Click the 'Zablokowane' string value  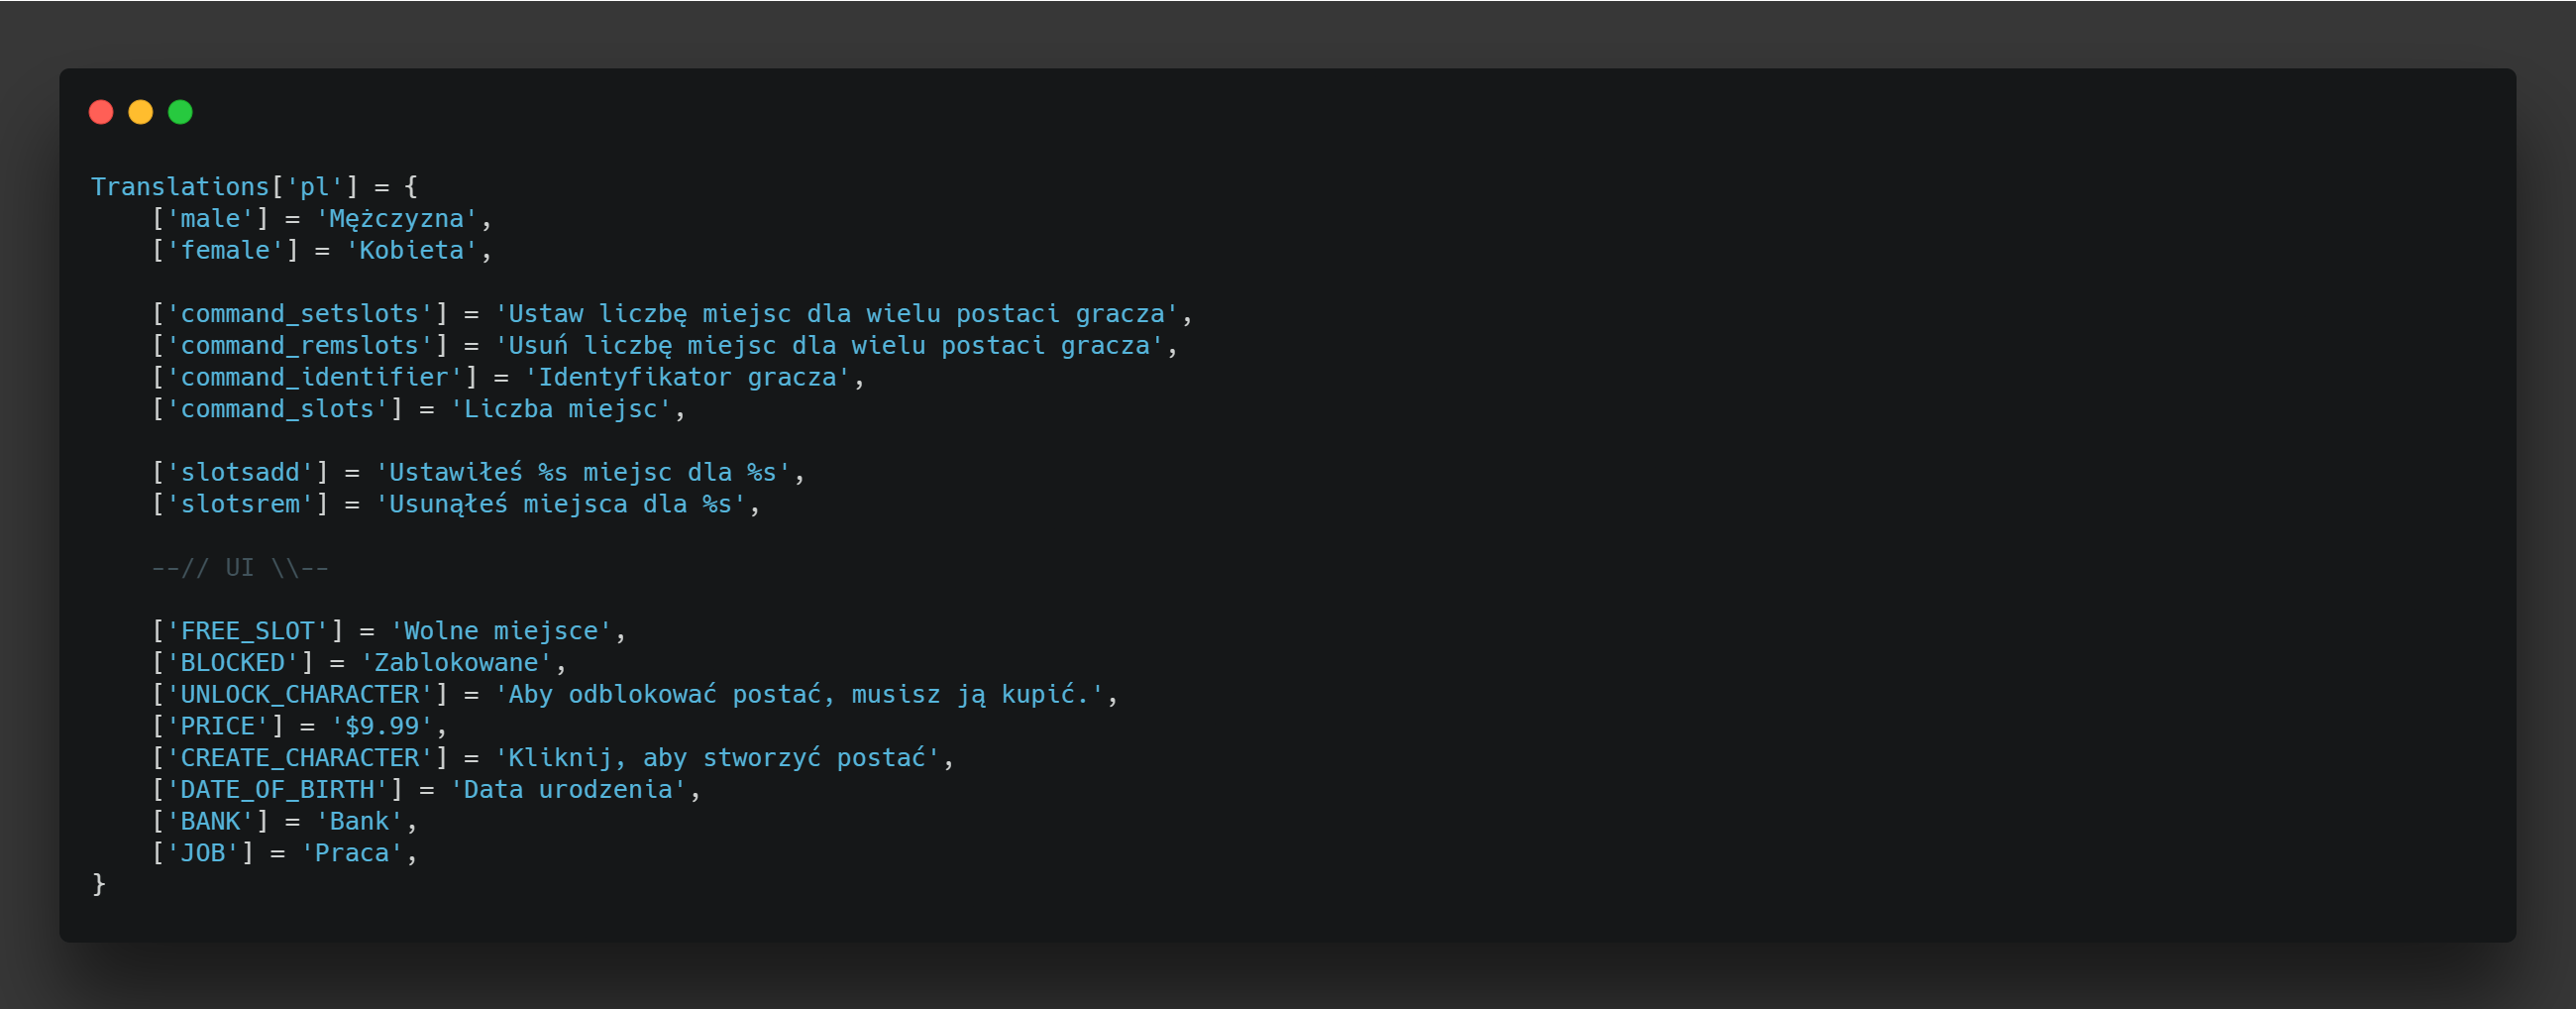456,663
